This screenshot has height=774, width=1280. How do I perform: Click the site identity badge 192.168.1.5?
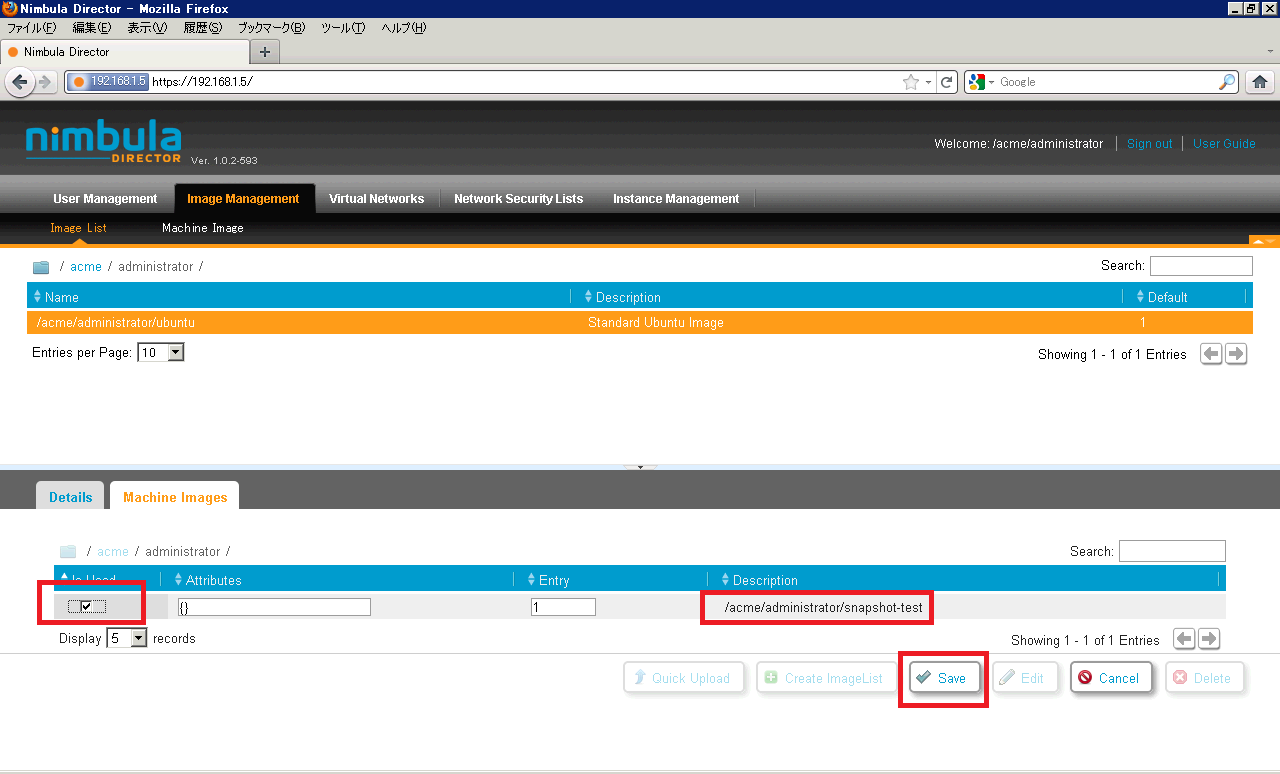[109, 82]
